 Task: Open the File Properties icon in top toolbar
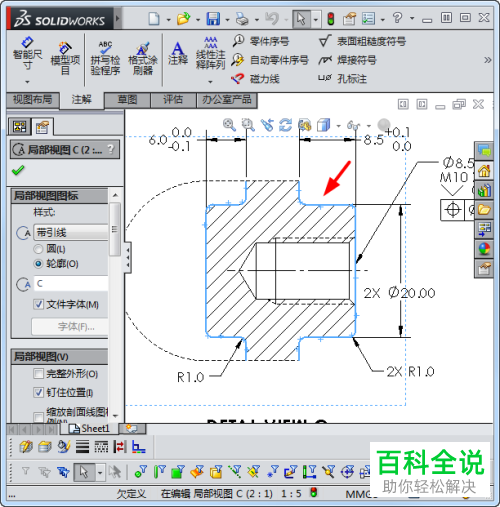click(349, 19)
